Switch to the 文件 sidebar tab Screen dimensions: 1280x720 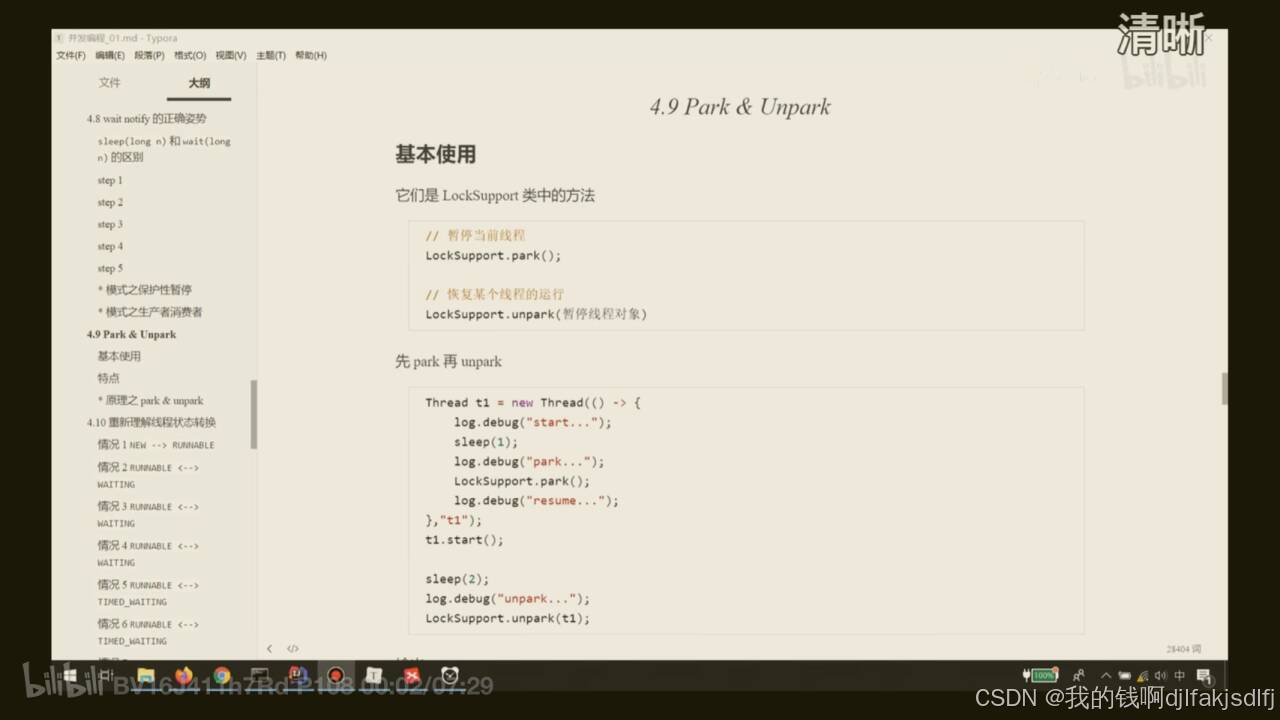point(110,82)
